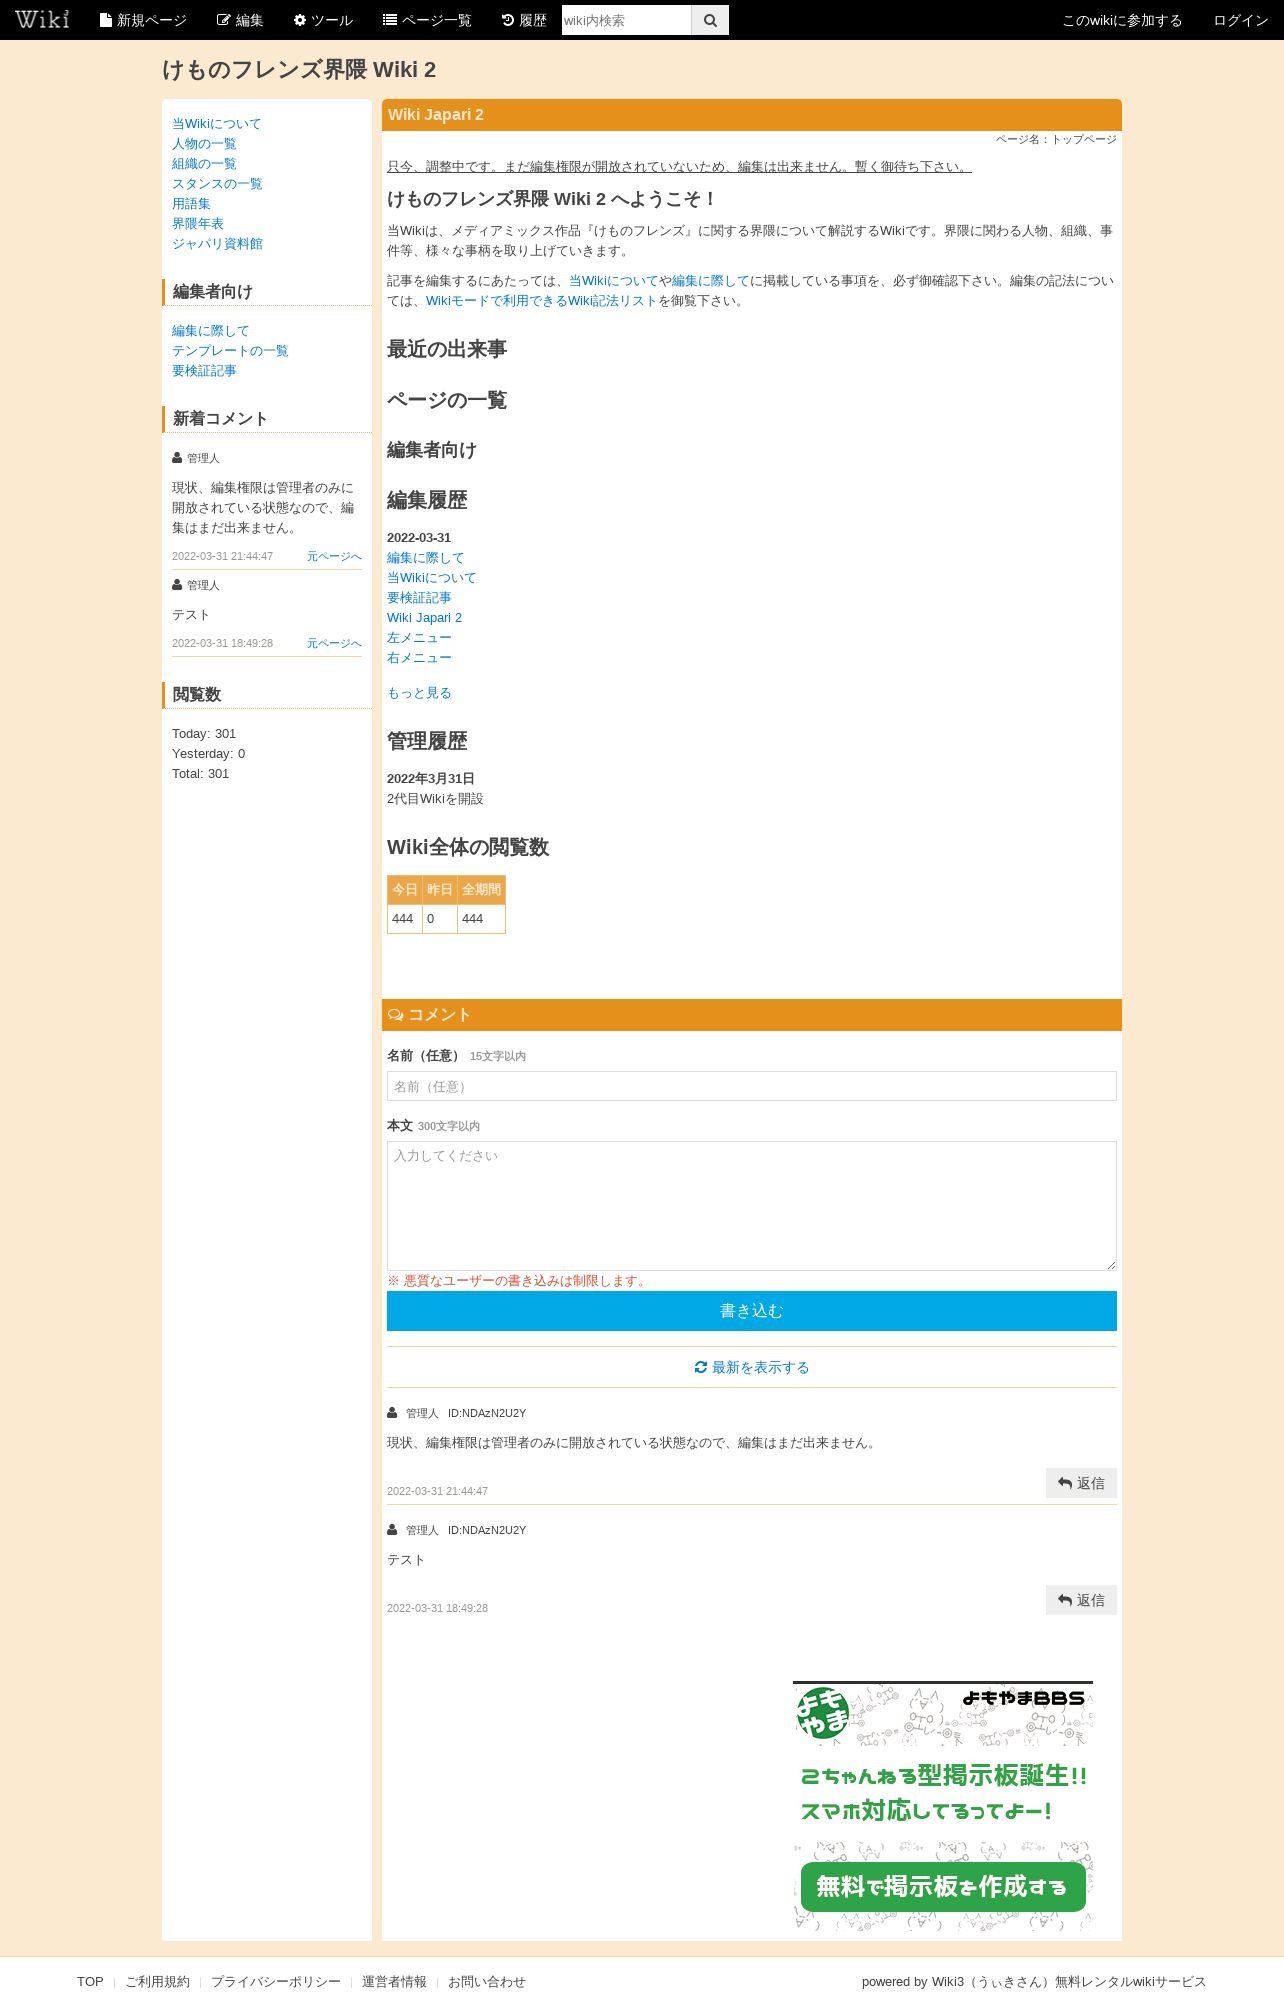This screenshot has width=1284, height=2007.
Task: Open 要検証記事 in the sidebar
Action: (x=204, y=371)
